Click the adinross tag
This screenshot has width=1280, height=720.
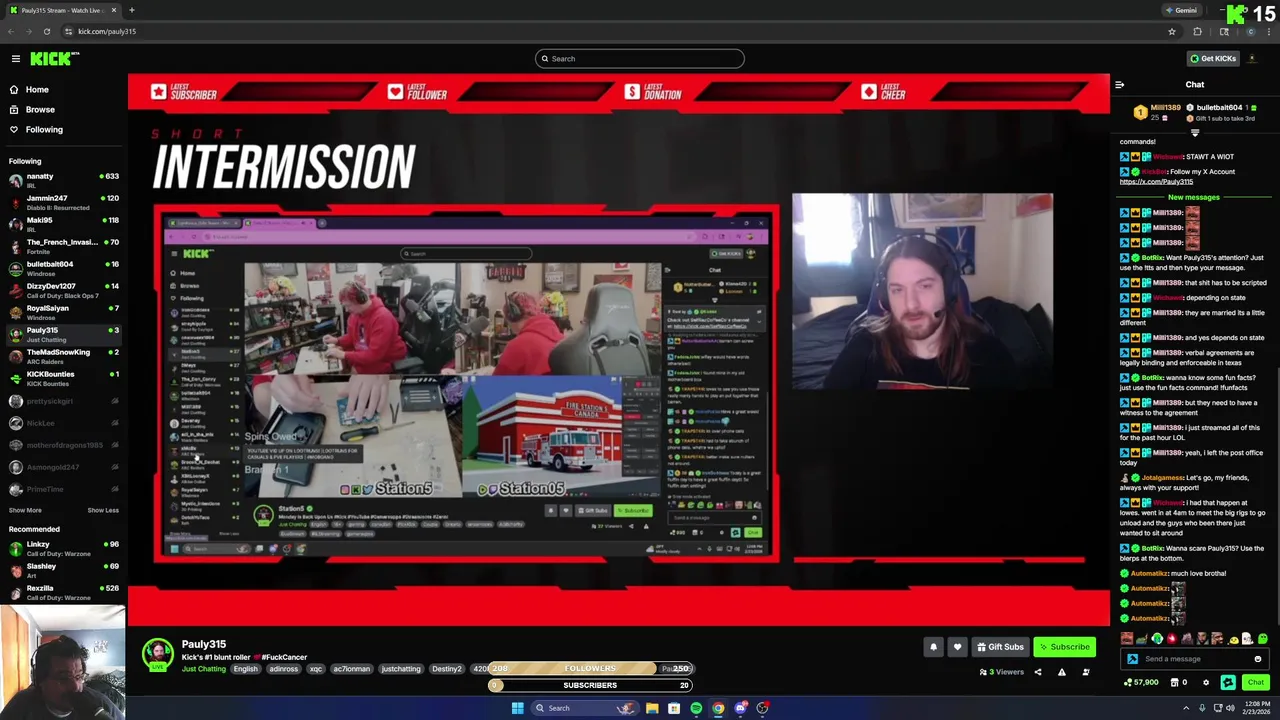pos(284,669)
